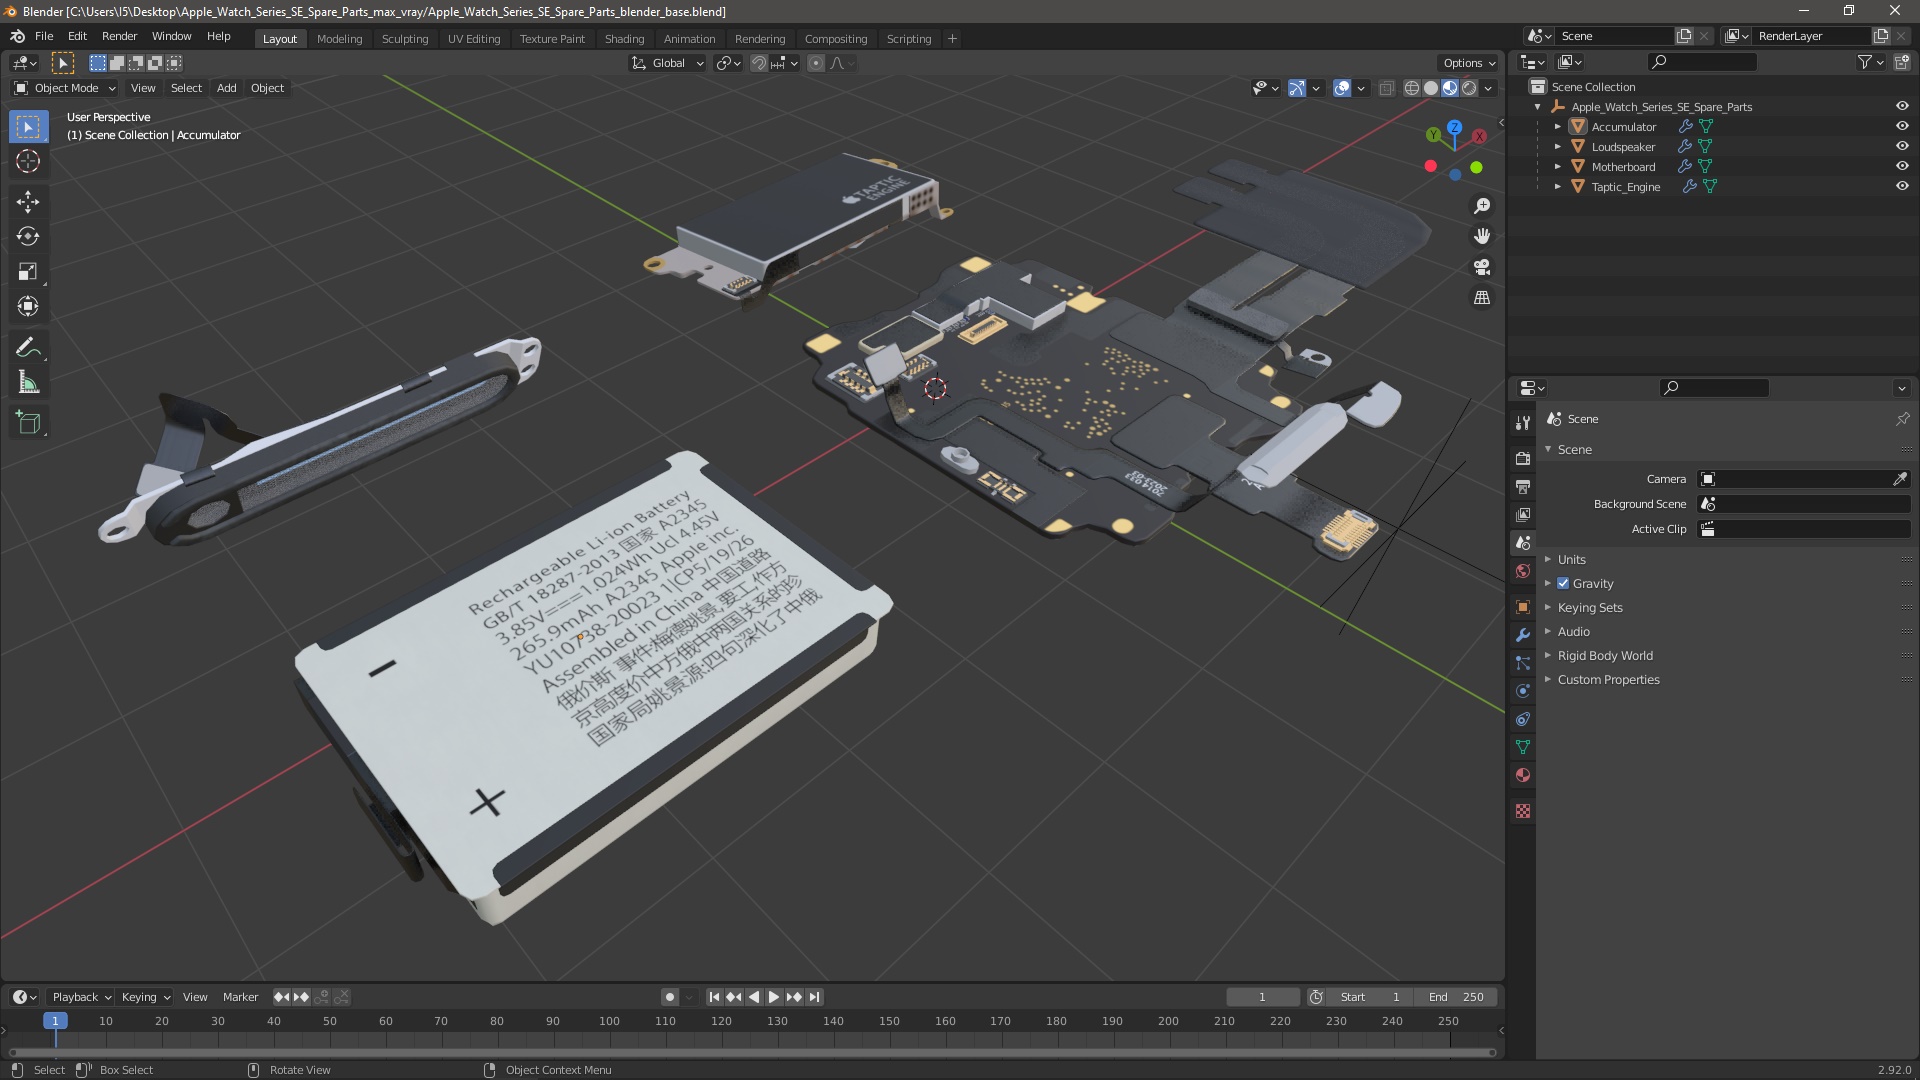Toggle camera view icon
Image resolution: width=1920 pixels, height=1080 pixels.
[x=1482, y=267]
